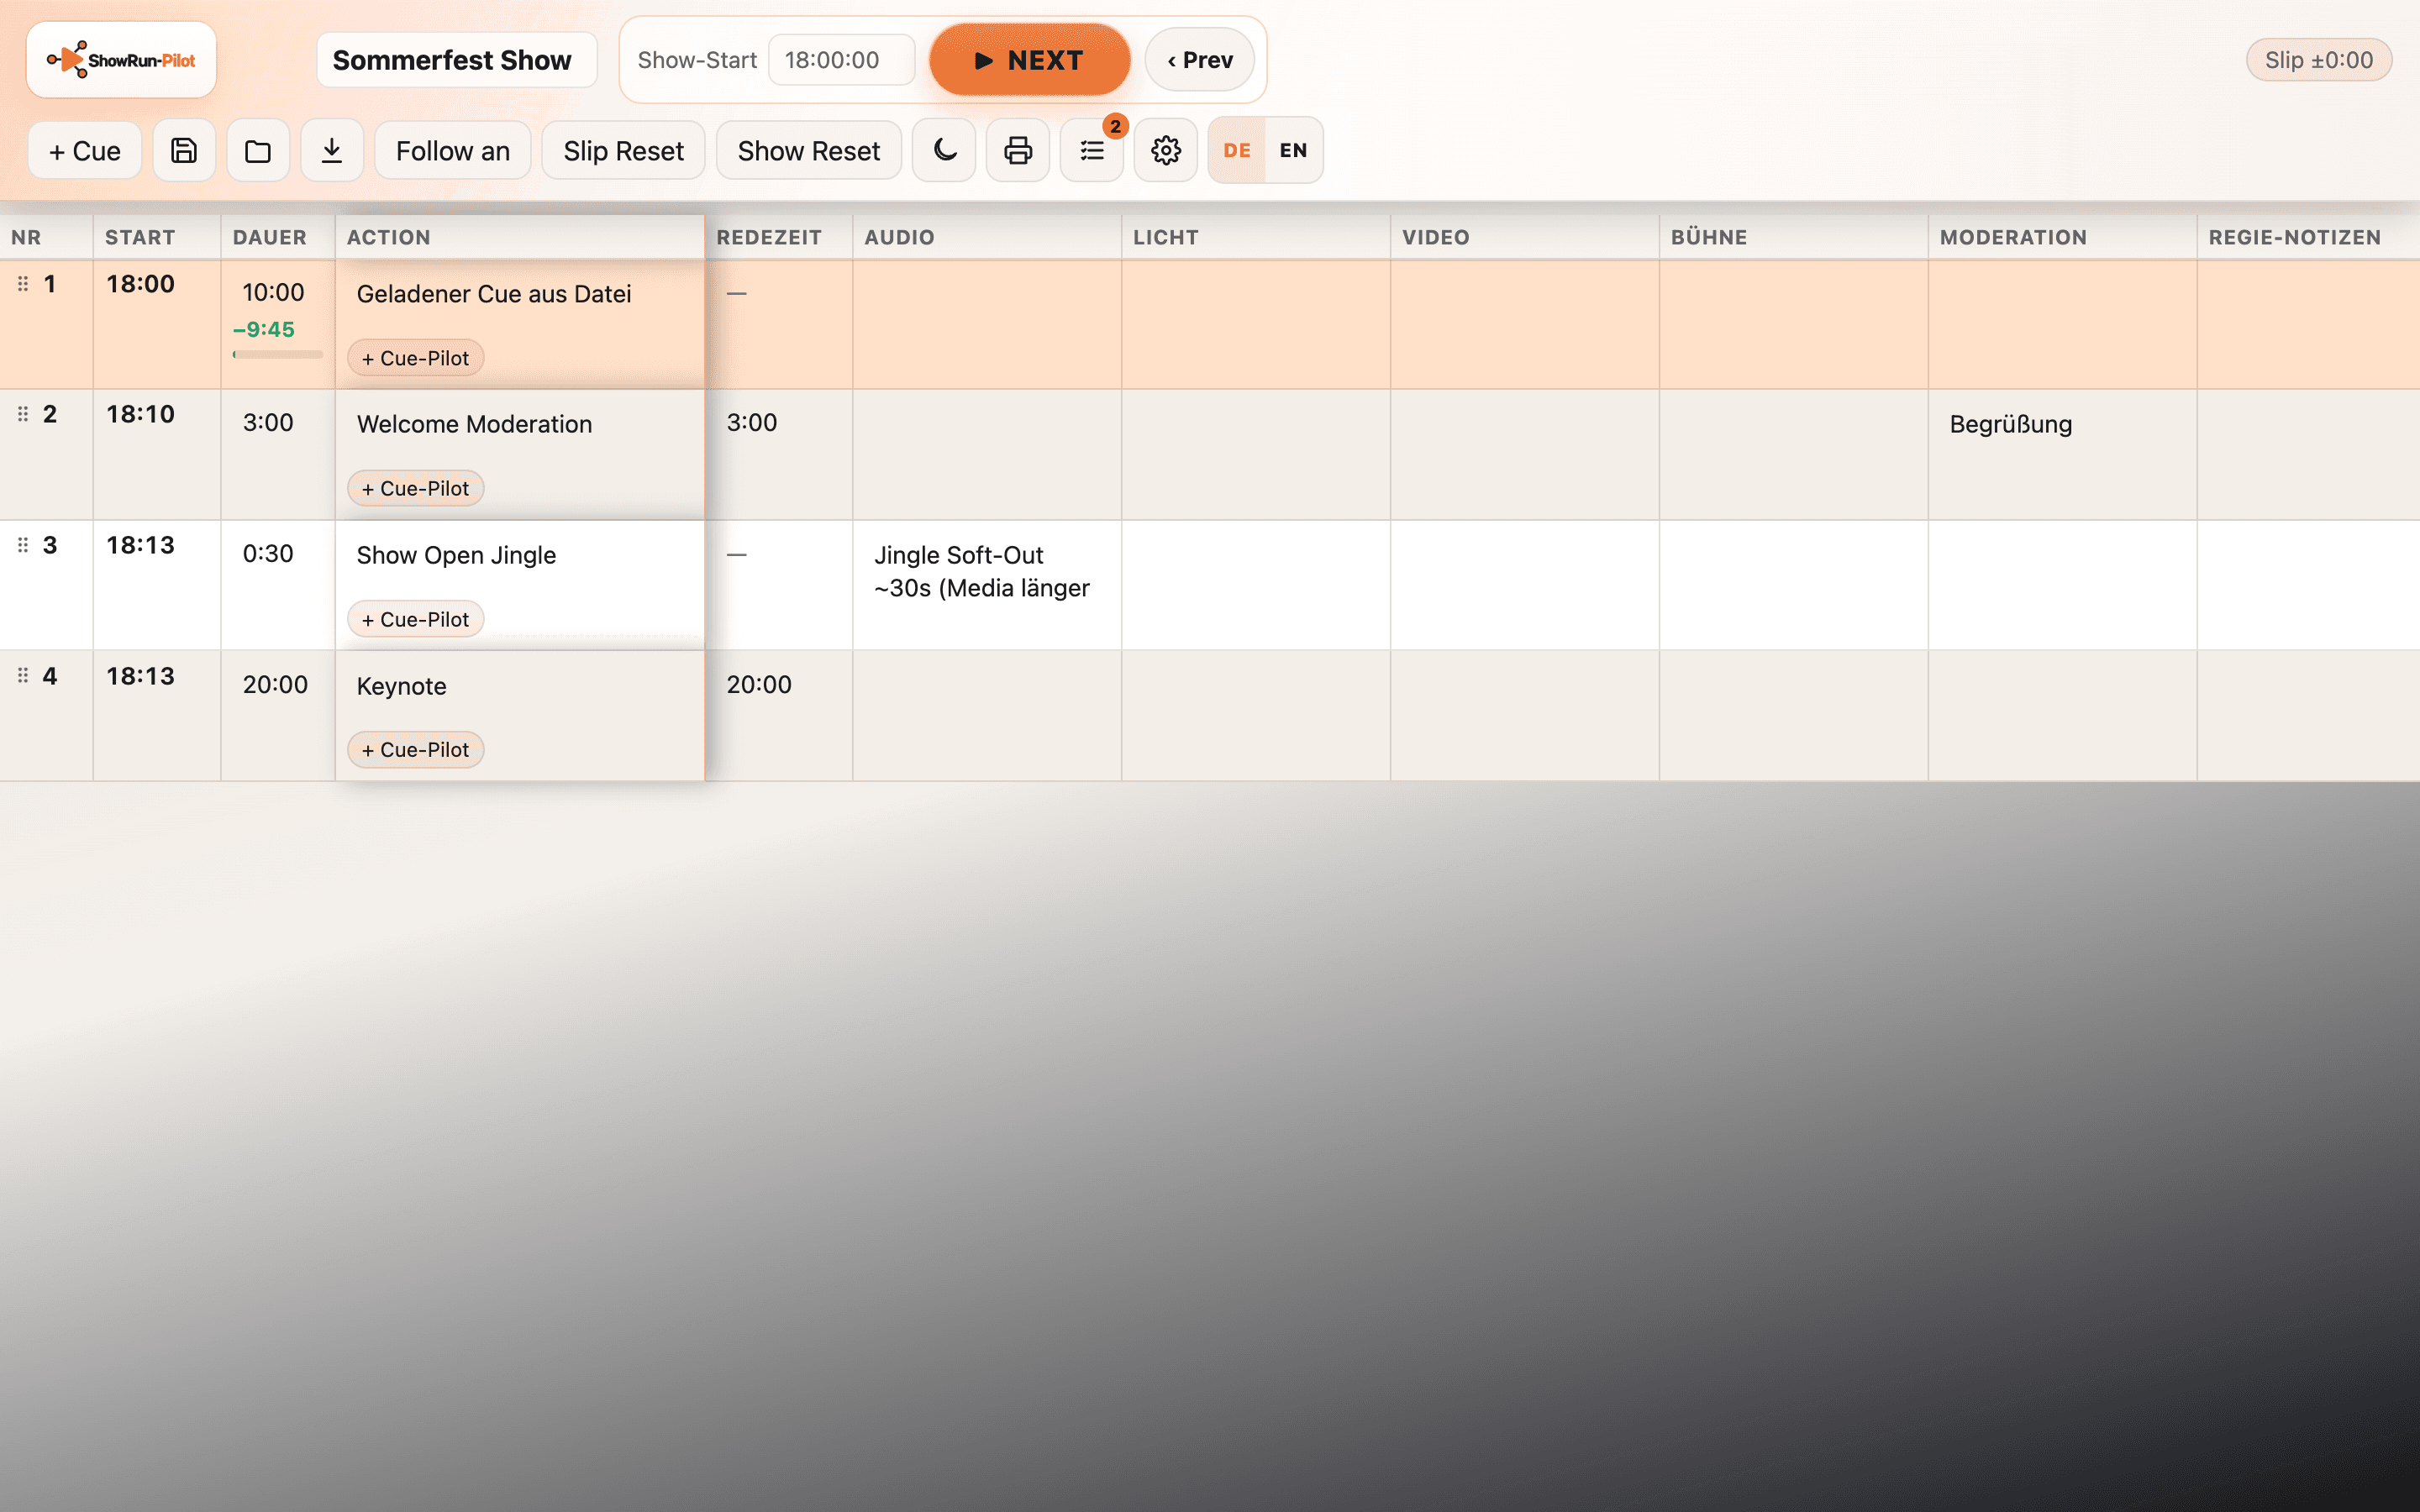Add a new cue with + Cue
Viewport: 2420px width, 1512px height.
tap(85, 151)
